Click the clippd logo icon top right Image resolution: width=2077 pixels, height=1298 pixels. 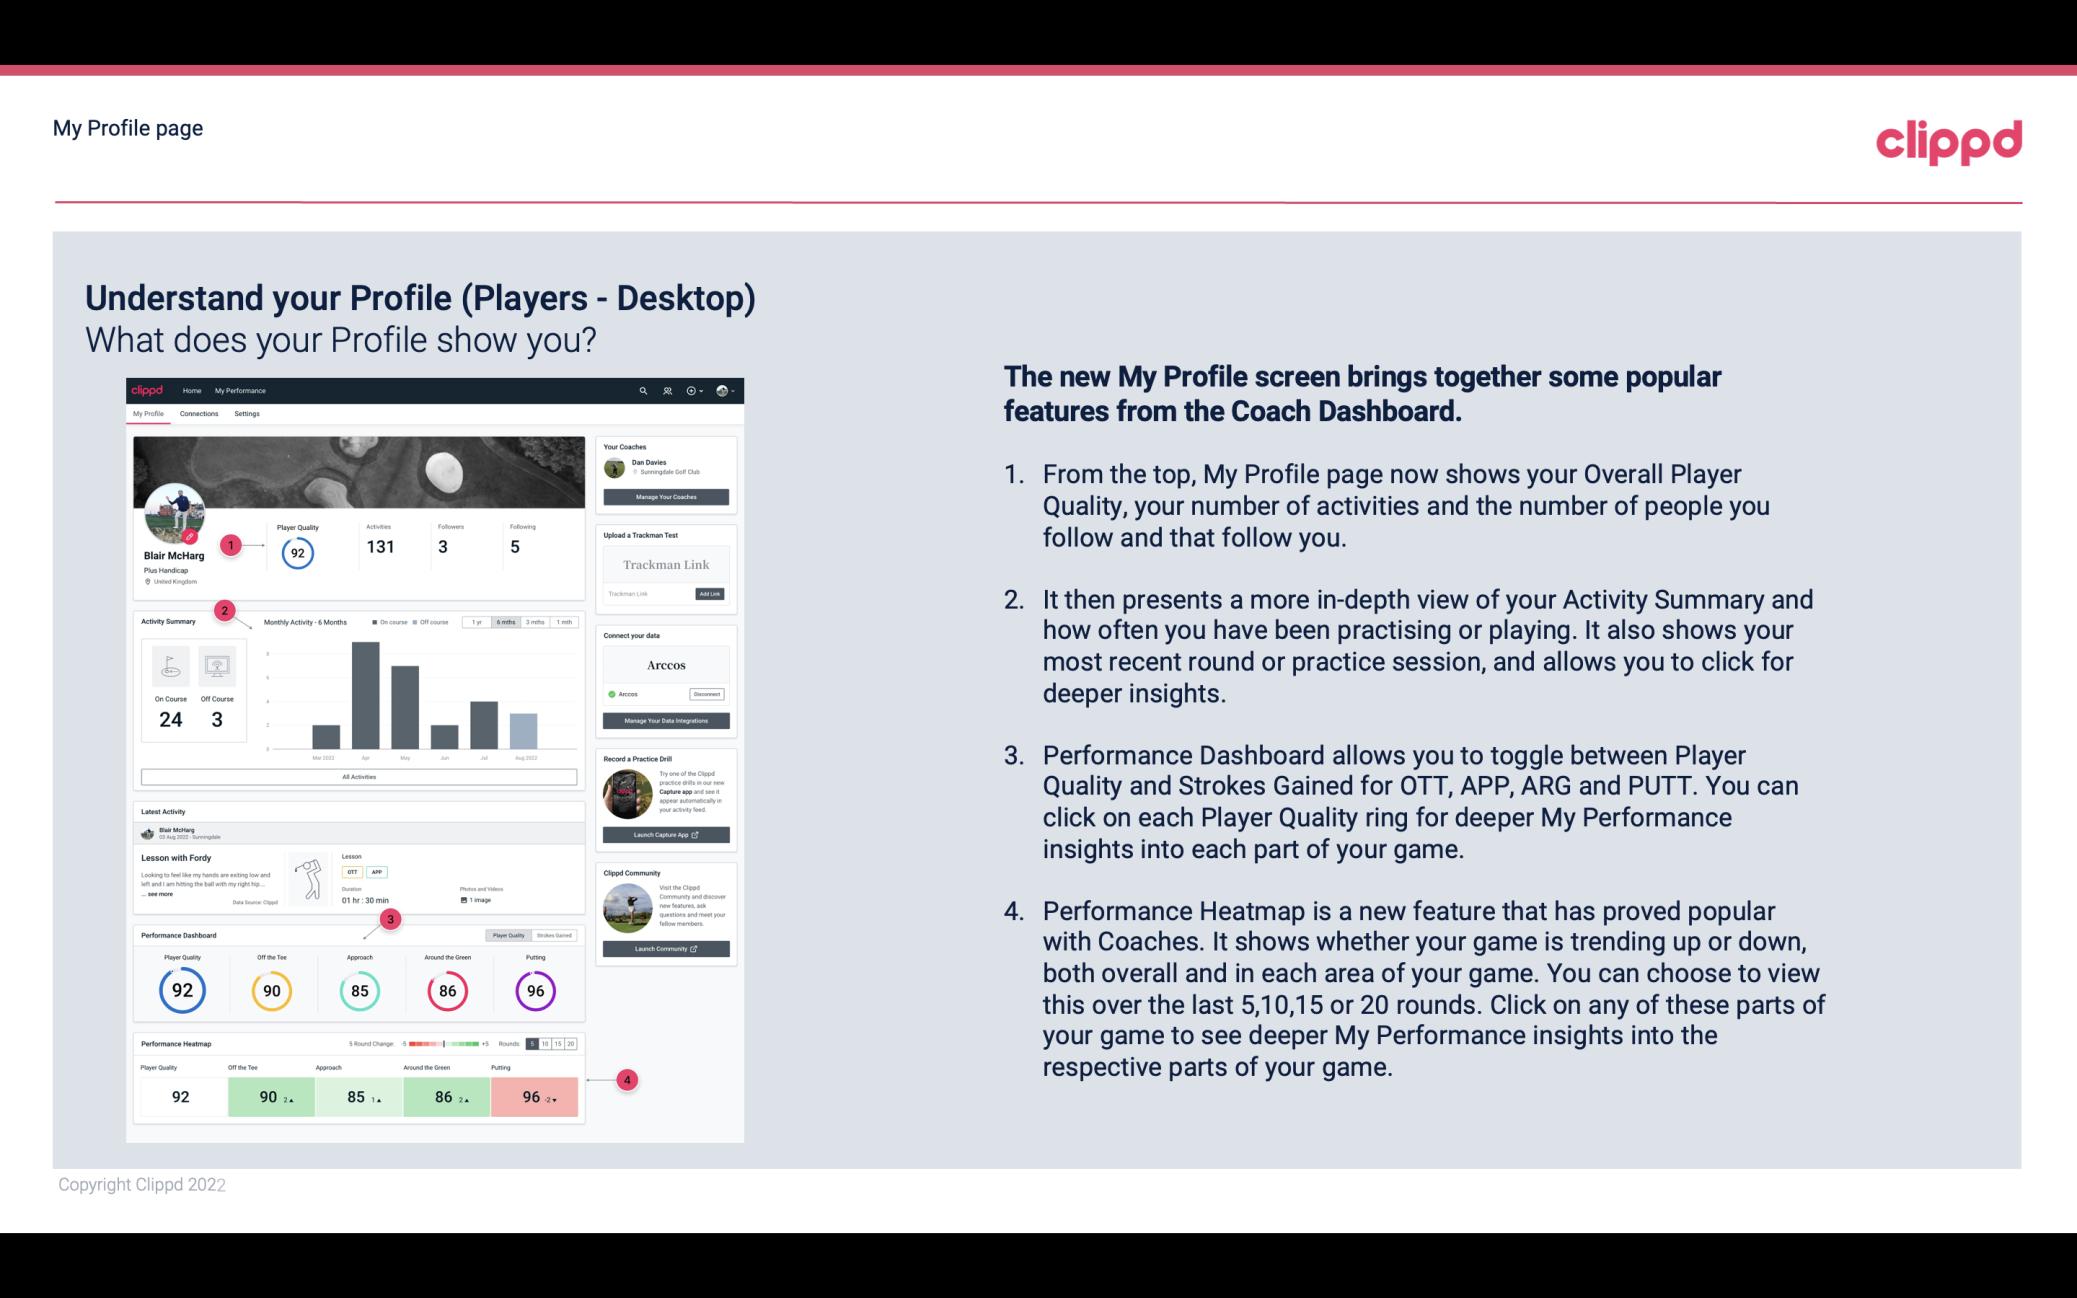[1948, 138]
